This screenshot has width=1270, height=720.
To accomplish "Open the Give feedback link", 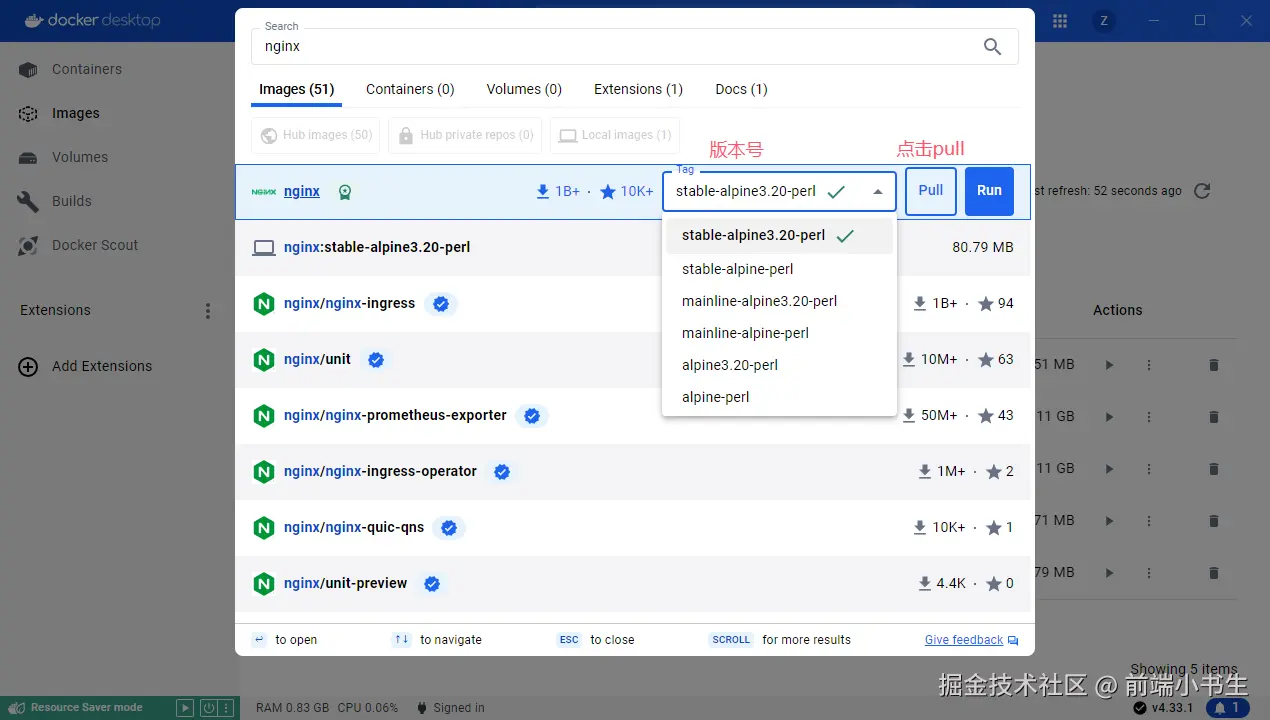I will [x=971, y=640].
